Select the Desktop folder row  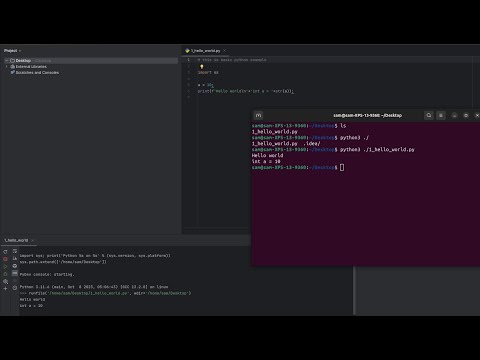[91, 60]
